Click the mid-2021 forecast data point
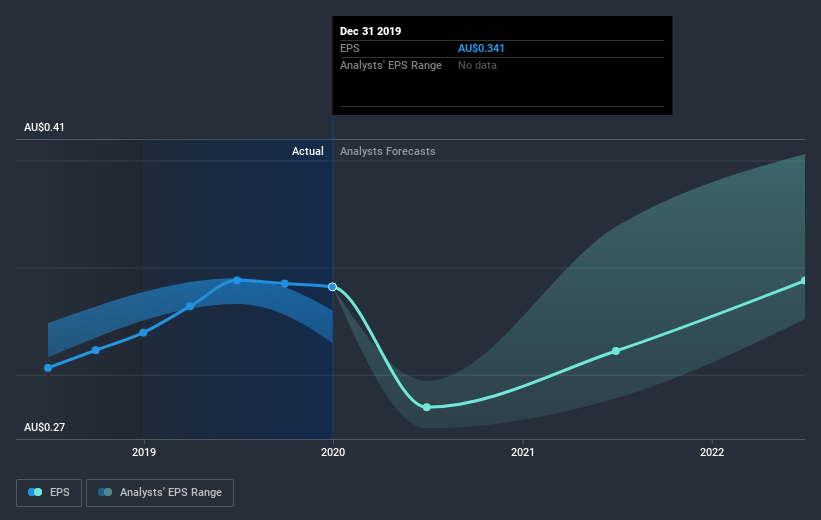 click(x=616, y=351)
